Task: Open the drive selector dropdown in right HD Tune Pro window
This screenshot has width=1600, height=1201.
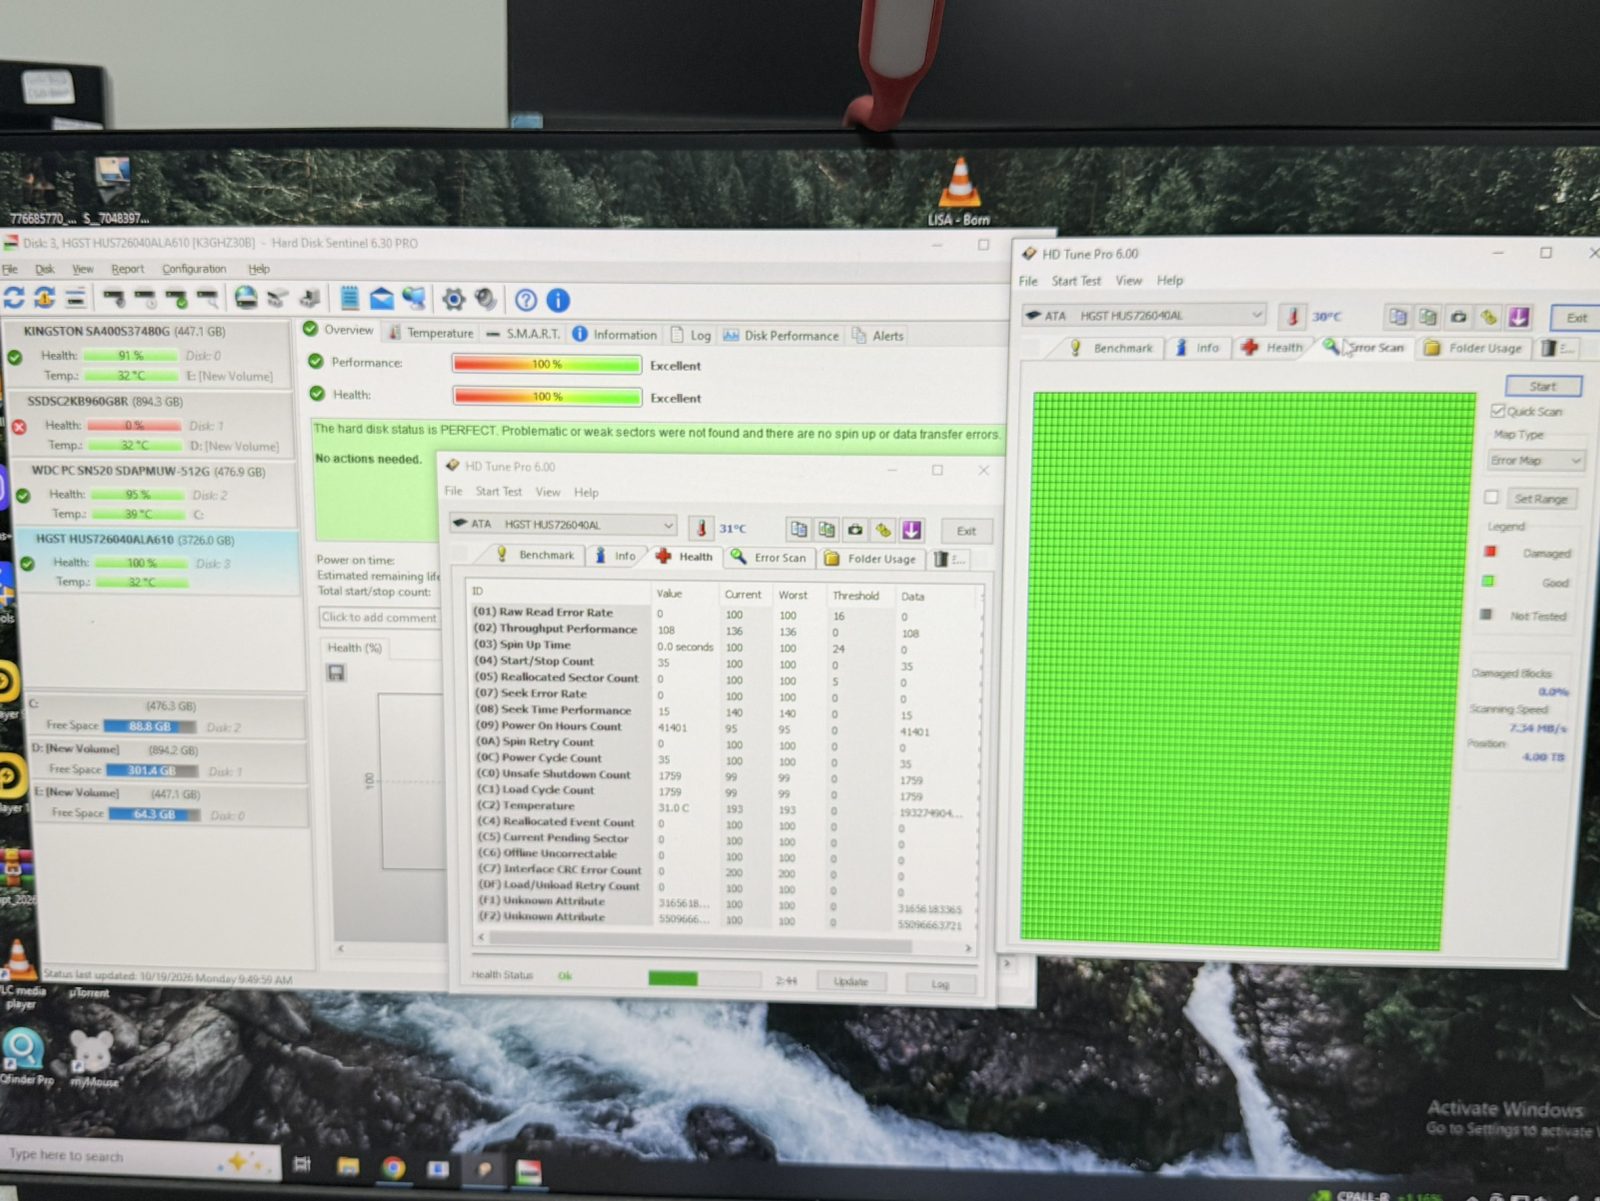Action: (x=1143, y=315)
